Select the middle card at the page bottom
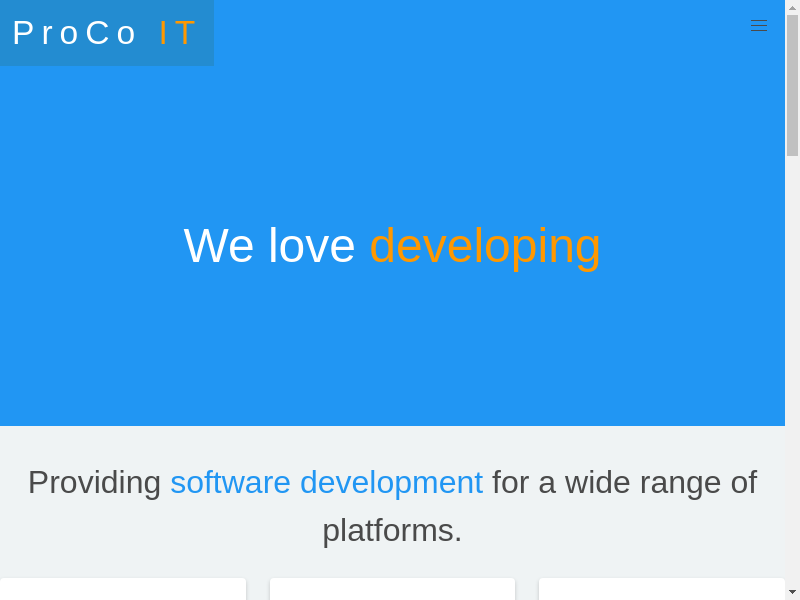800x600 pixels. point(392,589)
